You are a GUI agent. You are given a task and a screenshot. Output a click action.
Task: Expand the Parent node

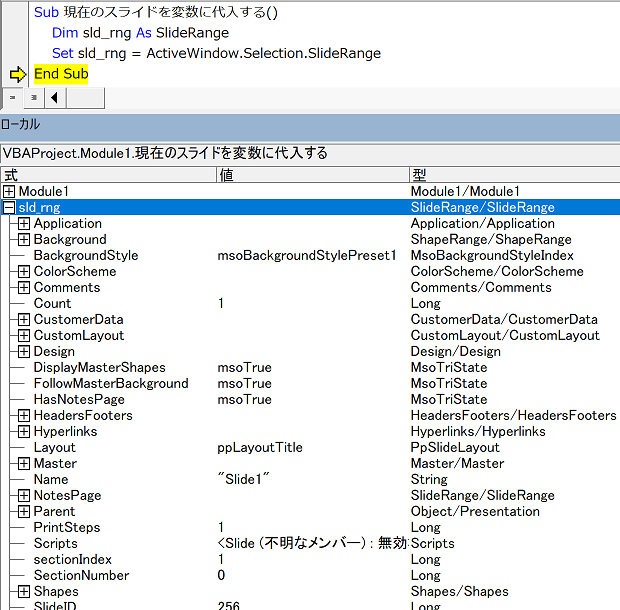tap(24, 511)
